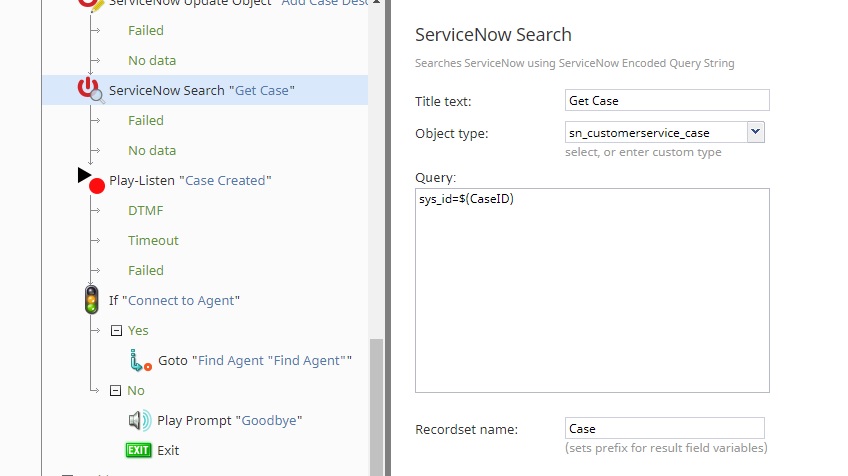Click the ServiceNow Search block icon

90,90
